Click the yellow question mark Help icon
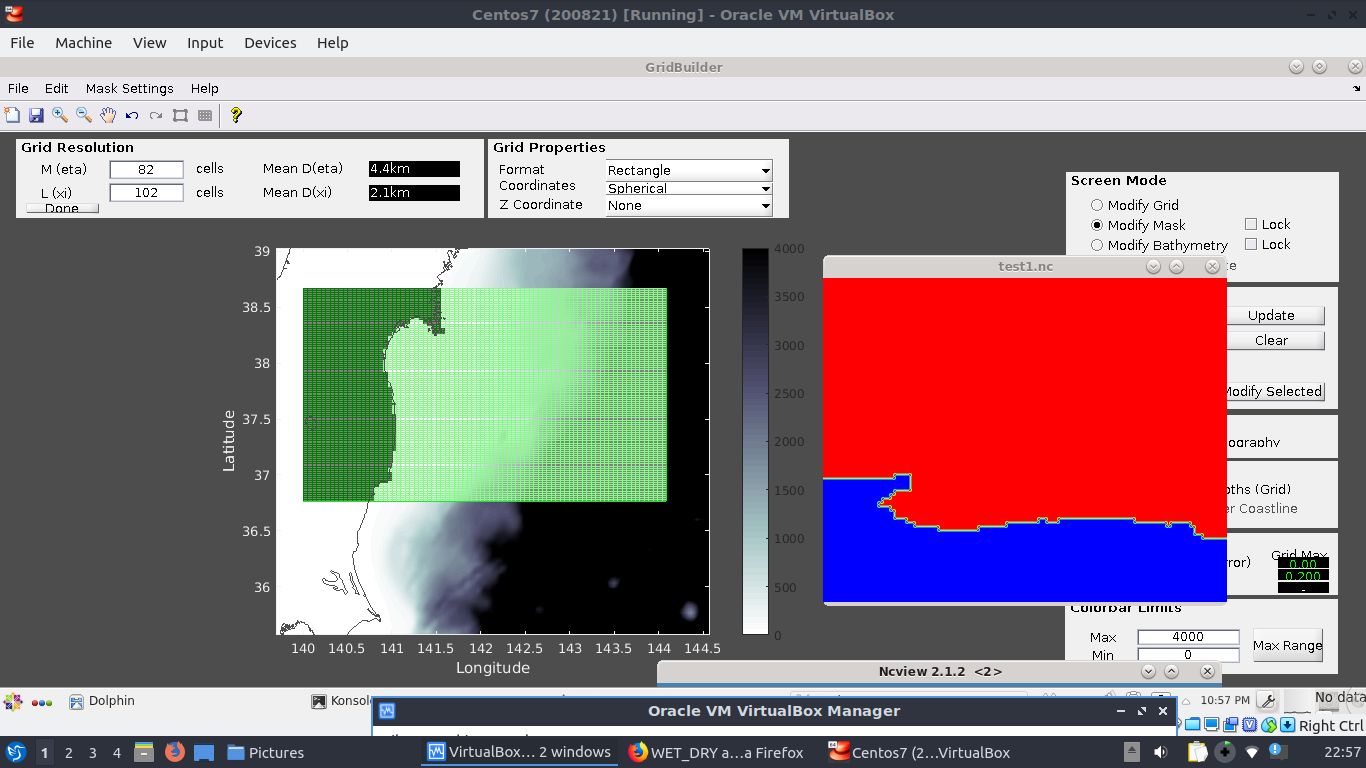The image size is (1366, 768). click(236, 115)
